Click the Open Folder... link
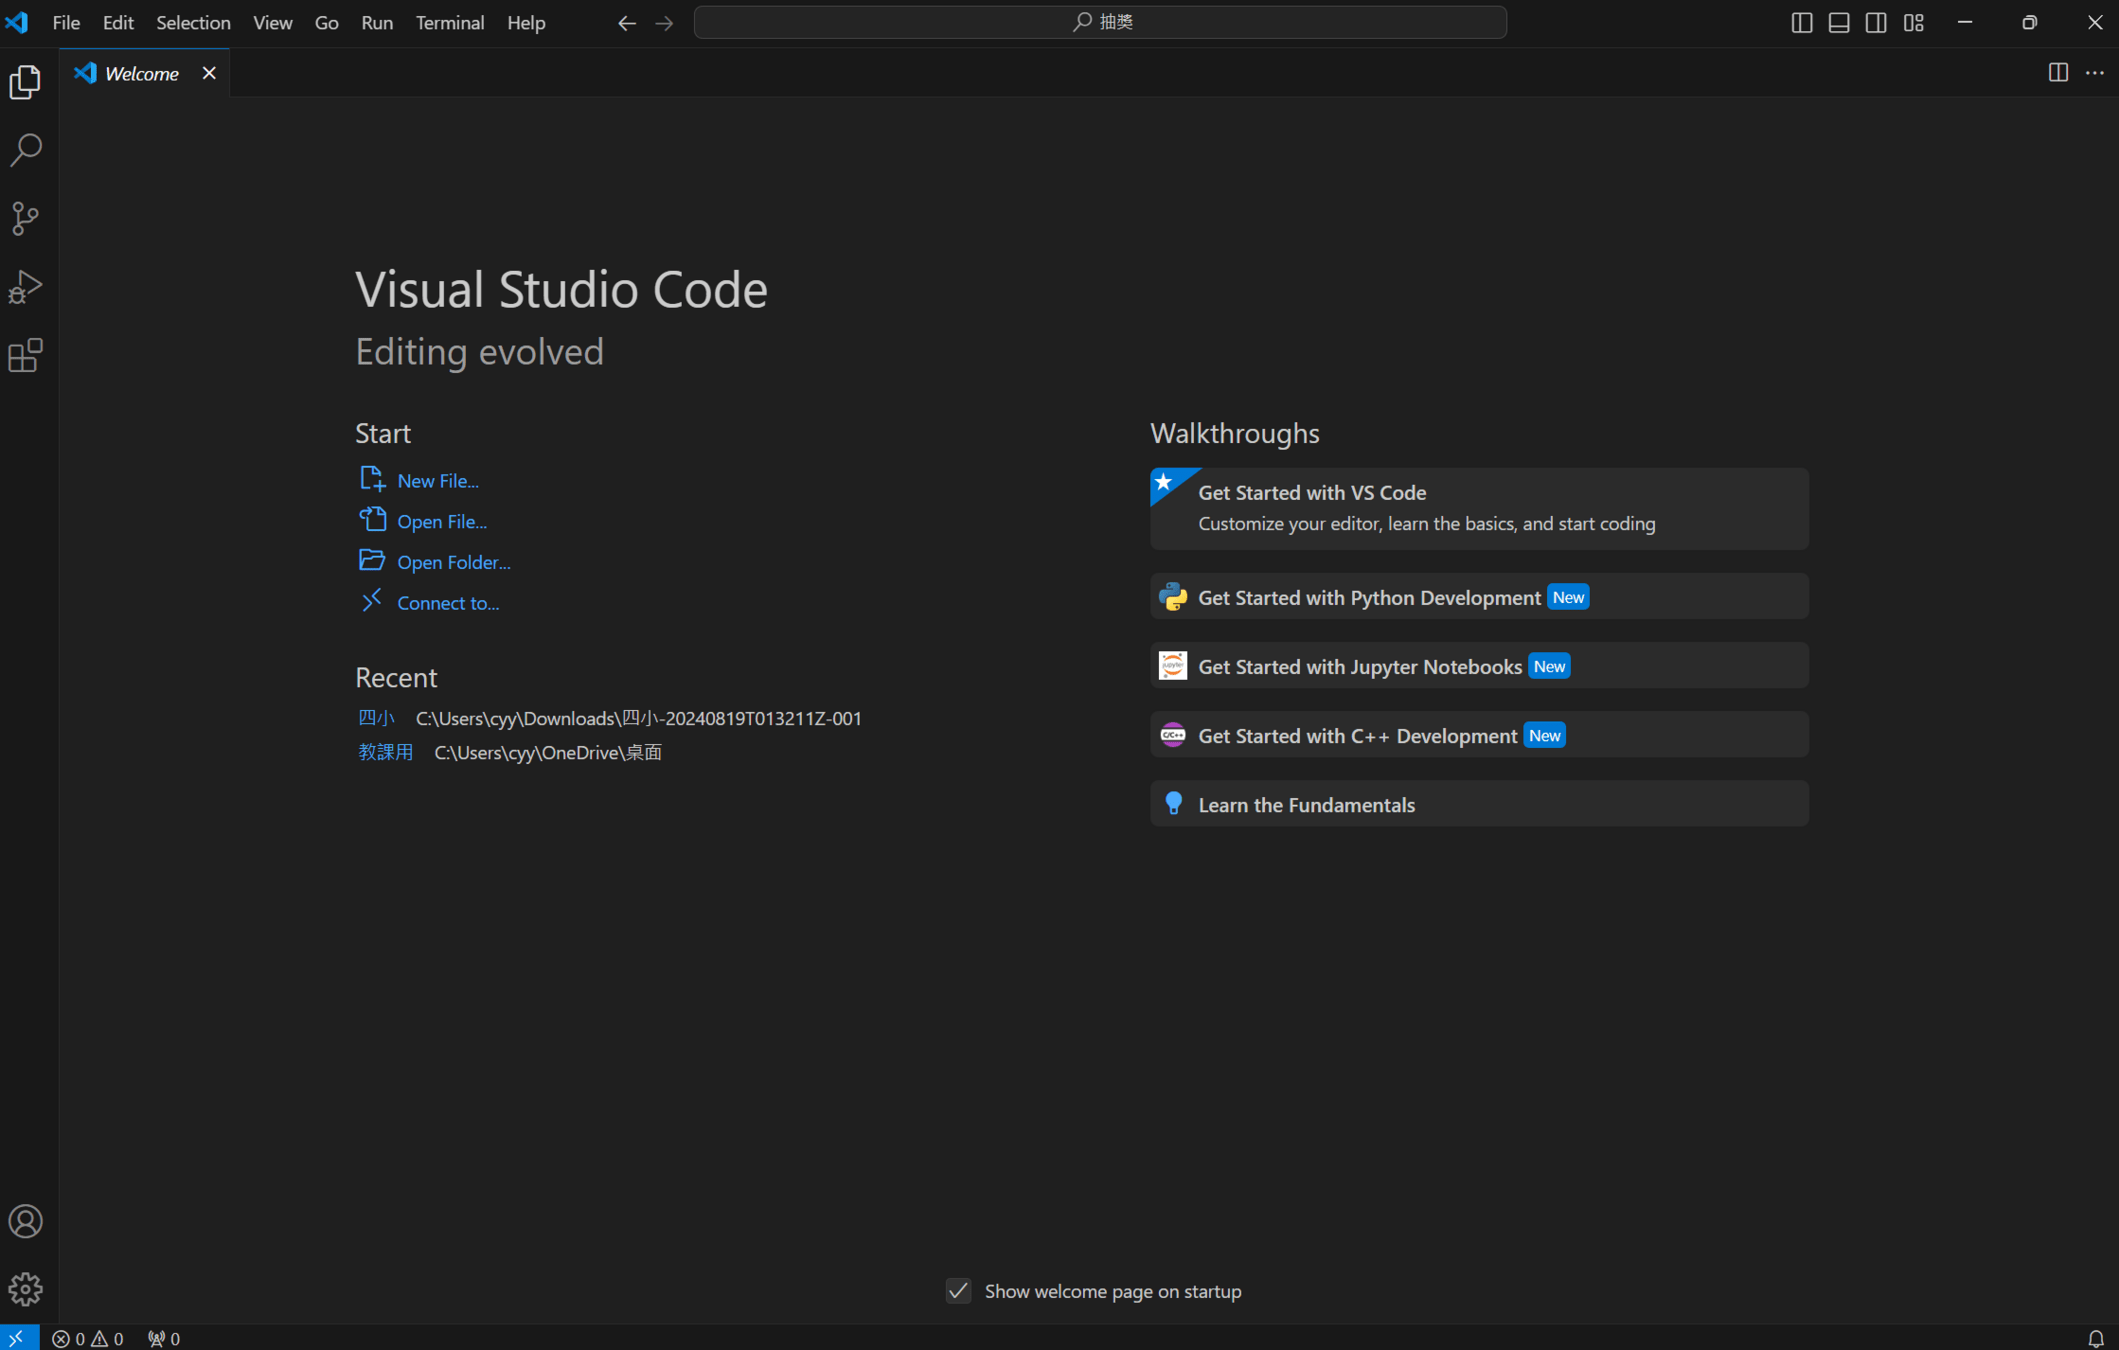This screenshot has width=2119, height=1350. point(453,562)
